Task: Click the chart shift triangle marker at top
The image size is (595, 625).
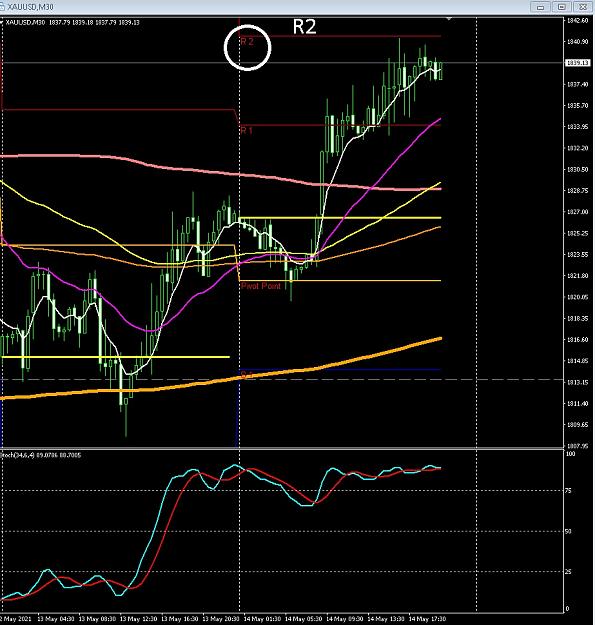Action: click(449, 18)
